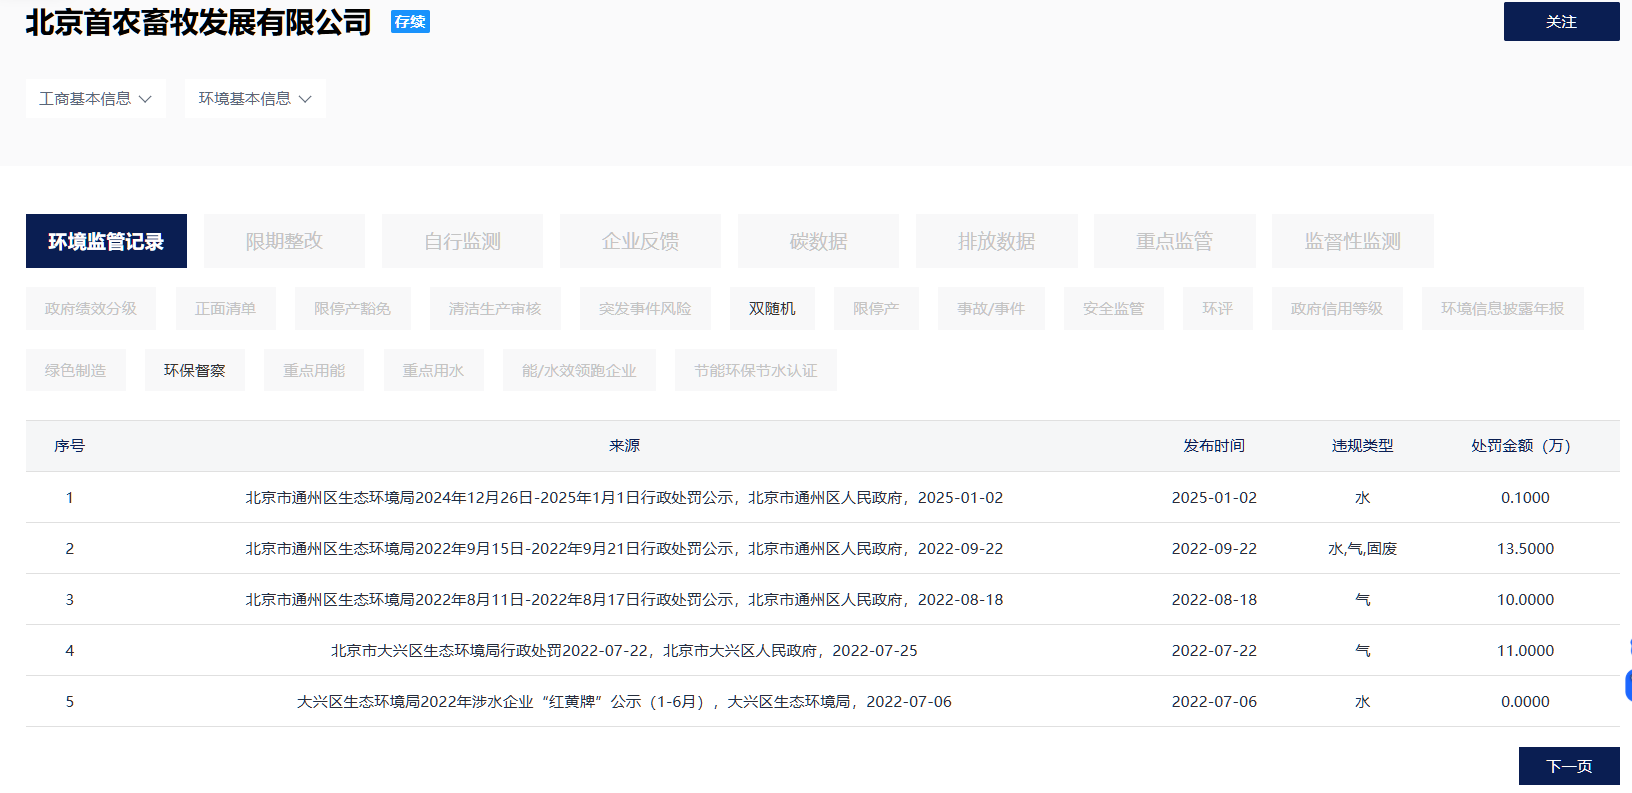Screen dimensions: 1632x793
Task: Select the 能/水效领跑企业 sub-tab
Action: (x=579, y=370)
